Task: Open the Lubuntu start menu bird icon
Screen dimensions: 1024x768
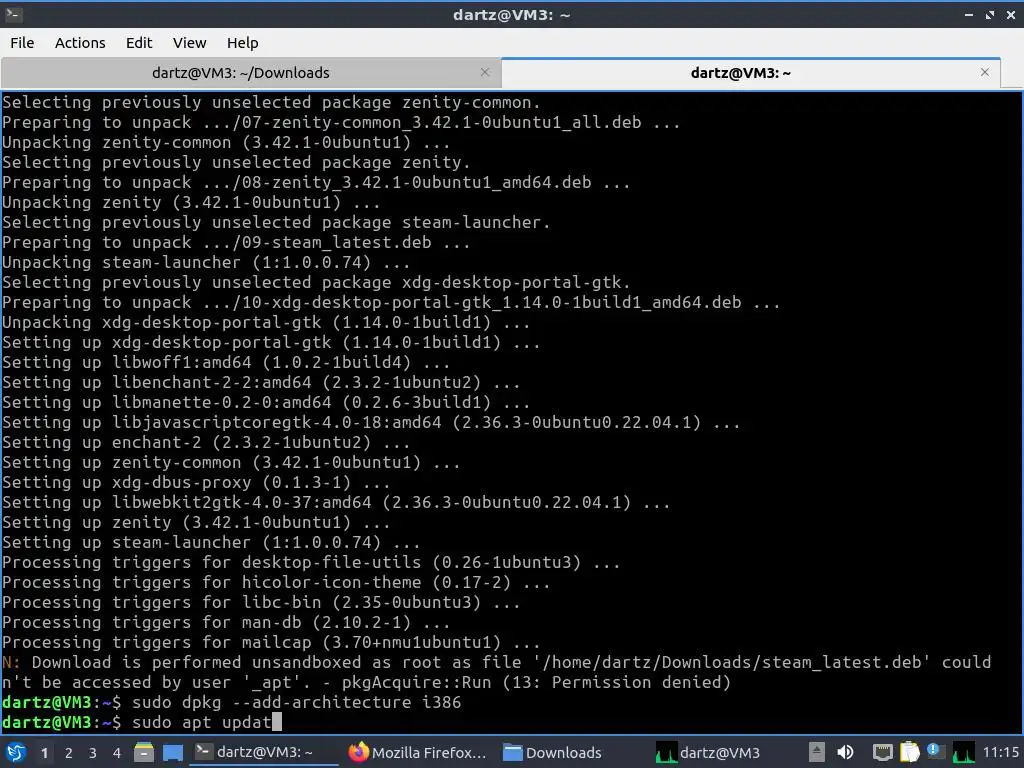Action: tap(16, 752)
